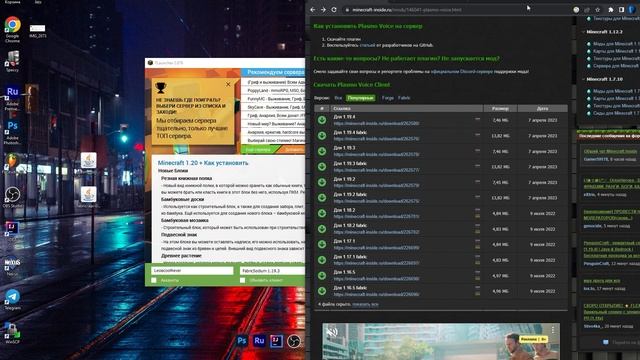Launch IntelliJ IDEA from the bottom dock
The image size is (640, 360).
click(x=276, y=340)
